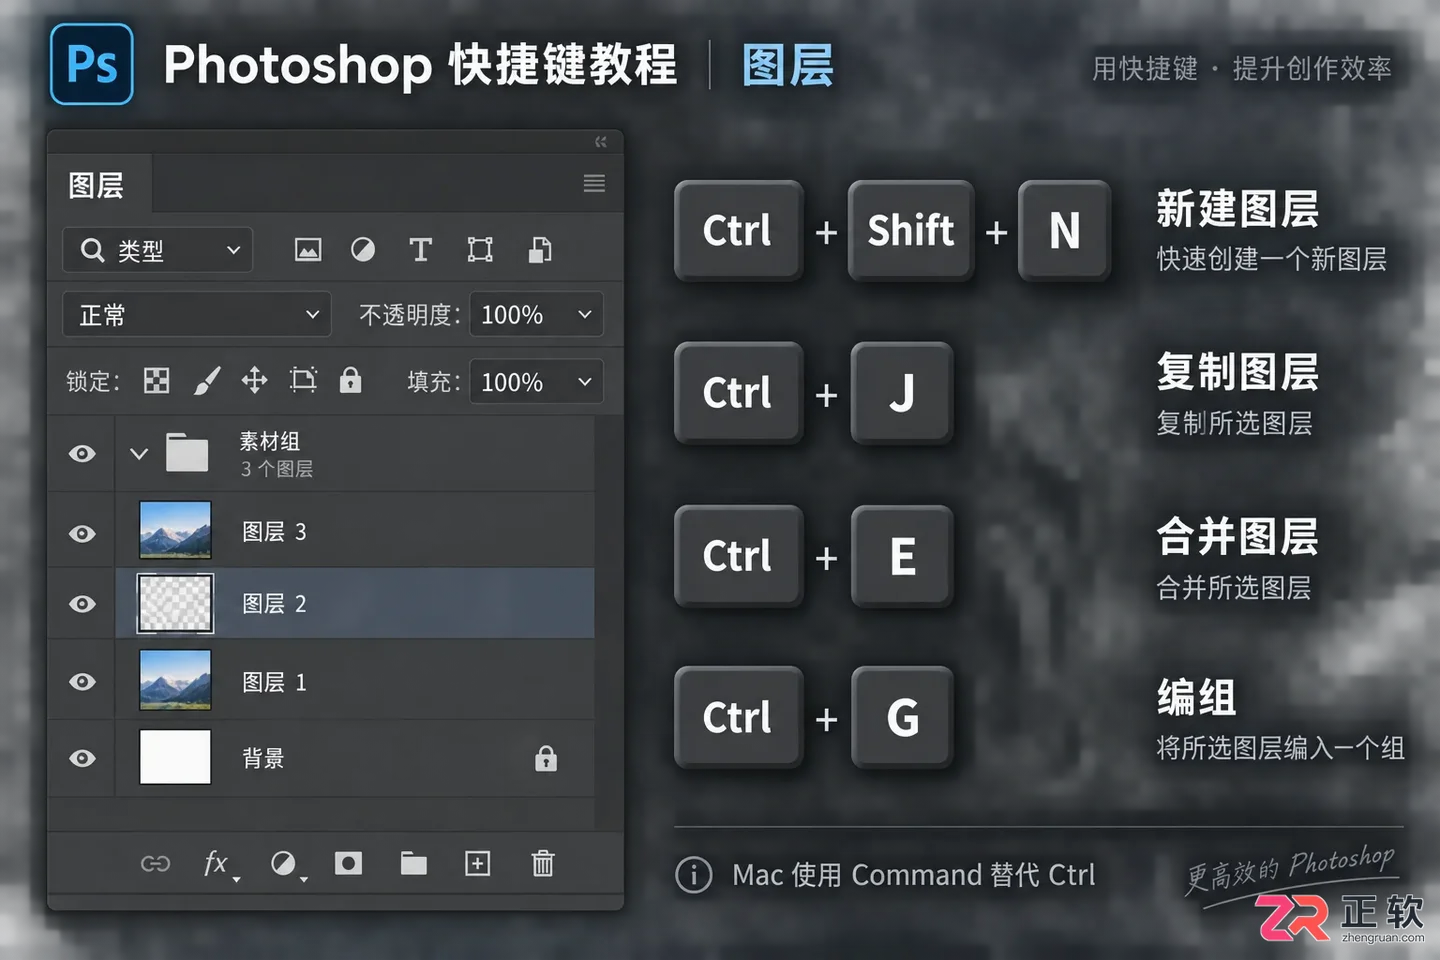Open the 不透明度 100% dropdown arrow
The width and height of the screenshot is (1440, 960).
pyautogui.click(x=585, y=314)
